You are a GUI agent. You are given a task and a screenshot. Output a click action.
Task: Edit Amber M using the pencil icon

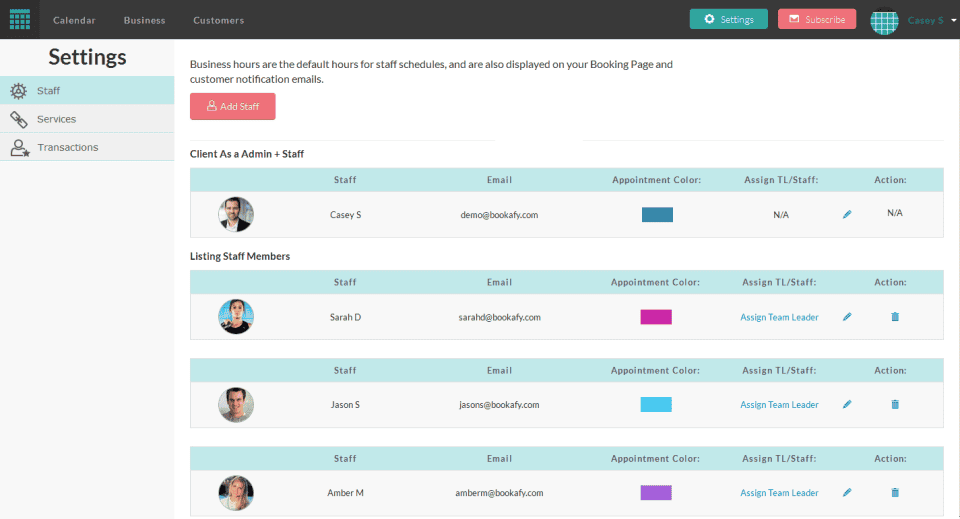click(x=847, y=493)
